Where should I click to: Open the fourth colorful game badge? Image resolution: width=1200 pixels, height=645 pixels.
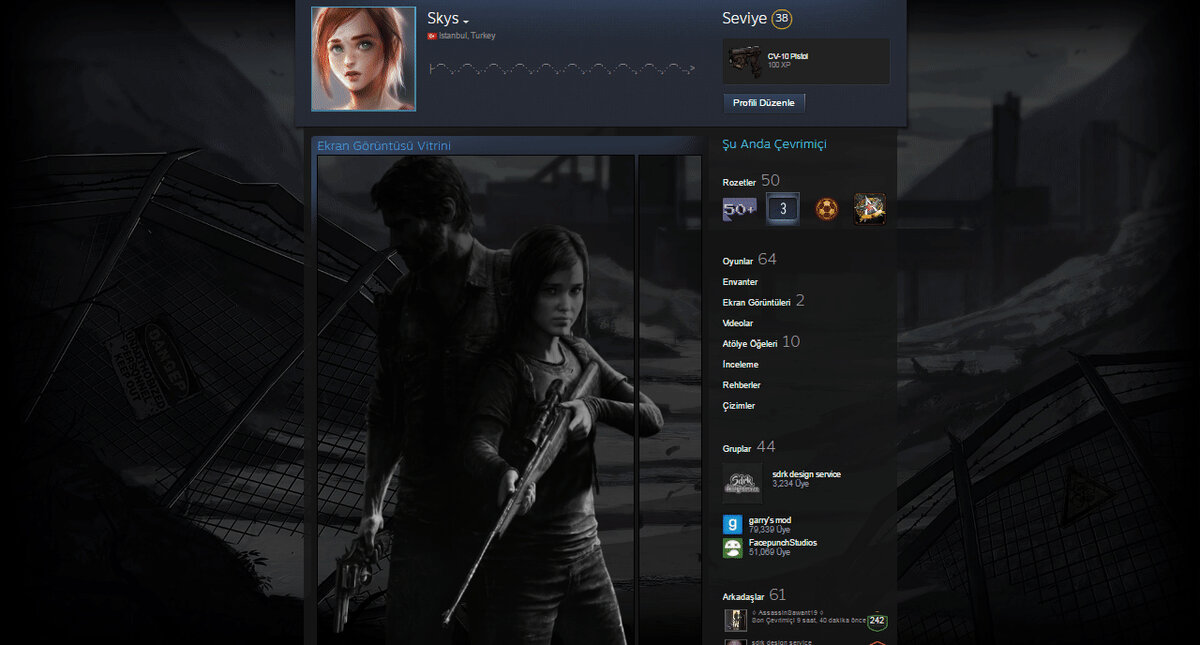point(869,209)
